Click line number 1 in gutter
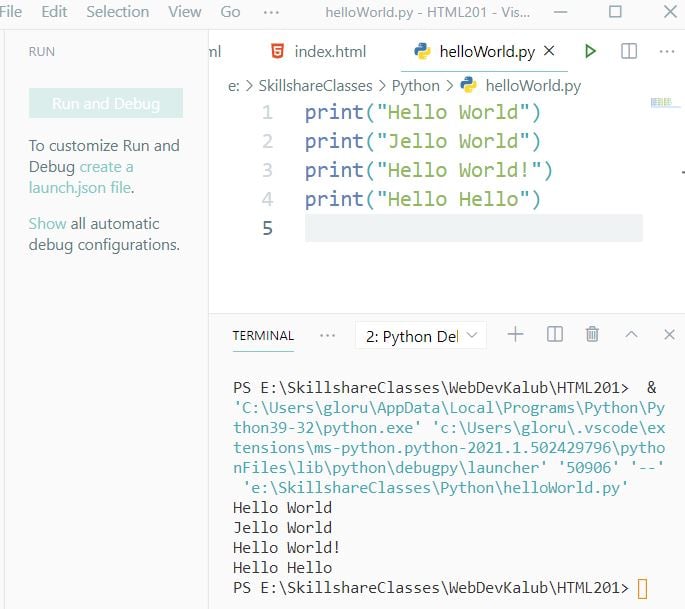The width and height of the screenshot is (685, 609). [x=267, y=112]
